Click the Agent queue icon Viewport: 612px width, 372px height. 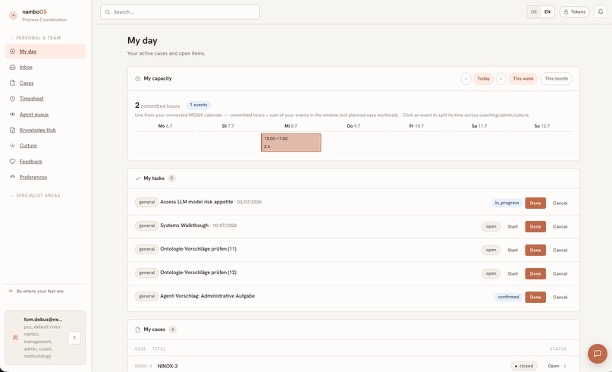(x=12, y=114)
